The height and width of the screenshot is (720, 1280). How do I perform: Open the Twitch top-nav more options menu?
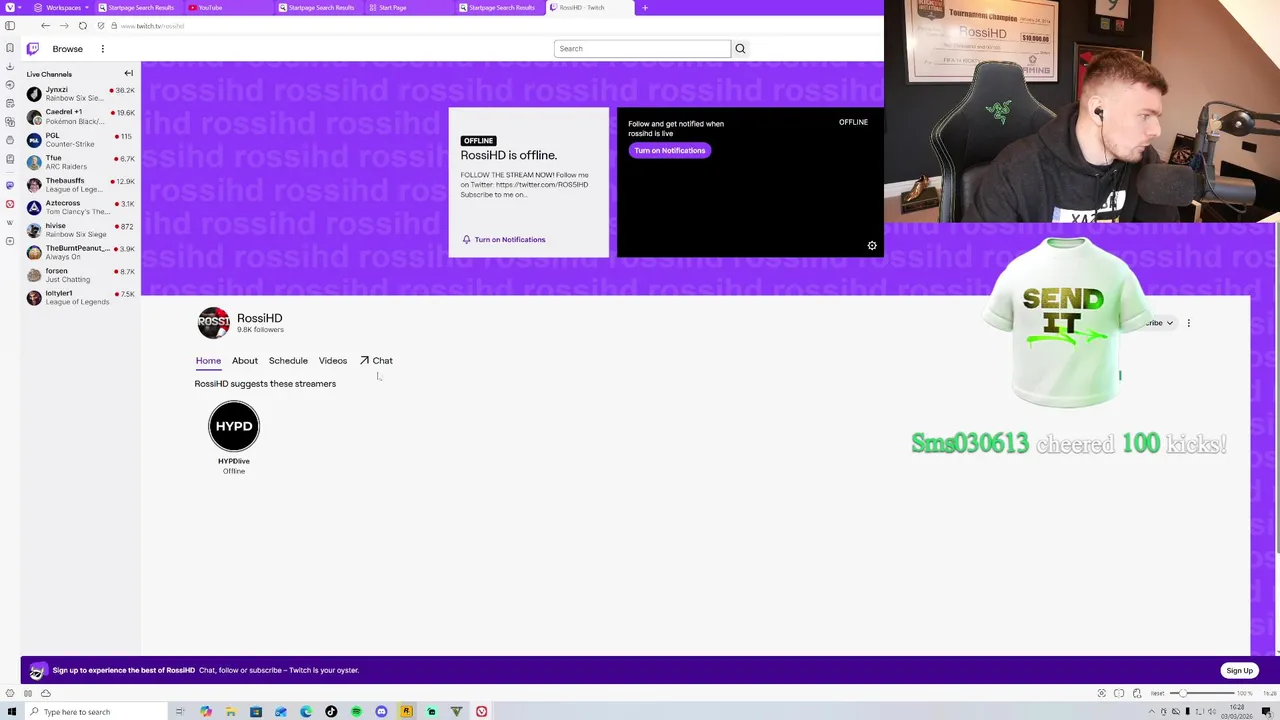pos(102,48)
